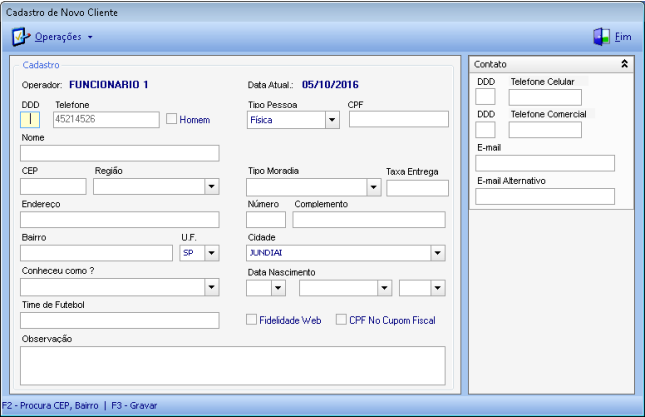Click the Fim button label

pyautogui.click(x=623, y=37)
